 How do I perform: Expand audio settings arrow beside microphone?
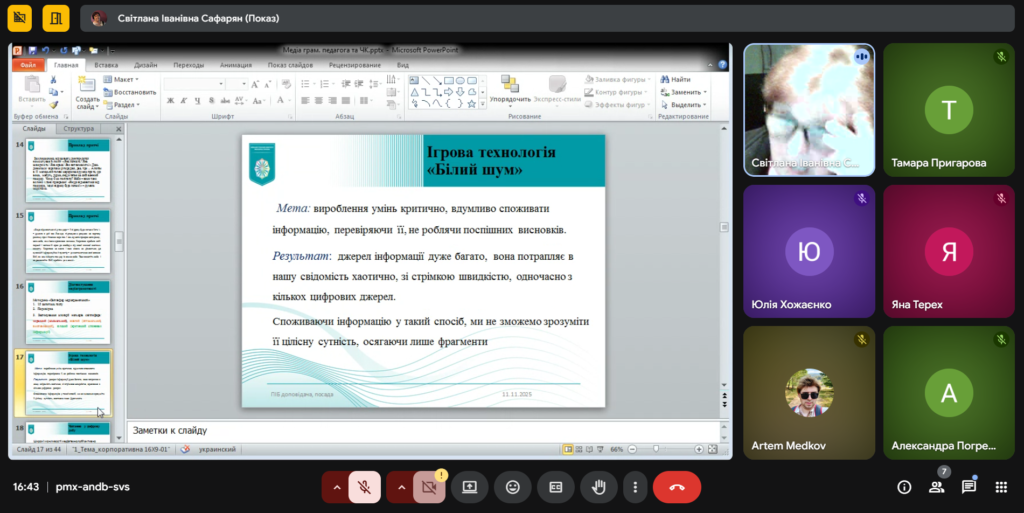[336, 487]
